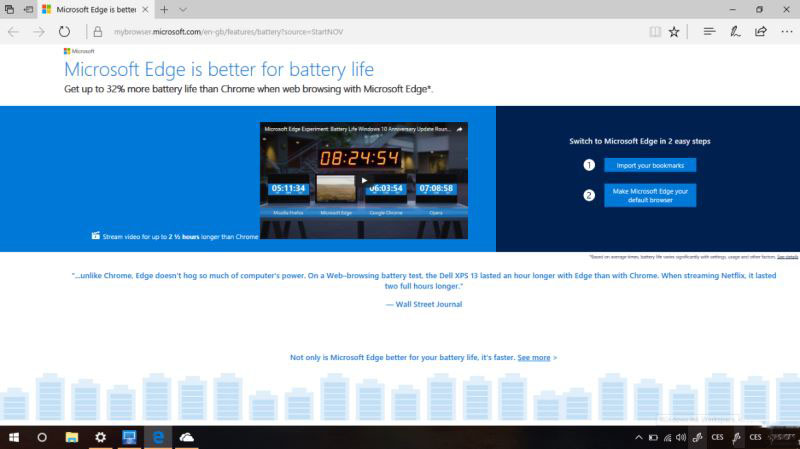Play the battery life experiment video

tap(364, 180)
